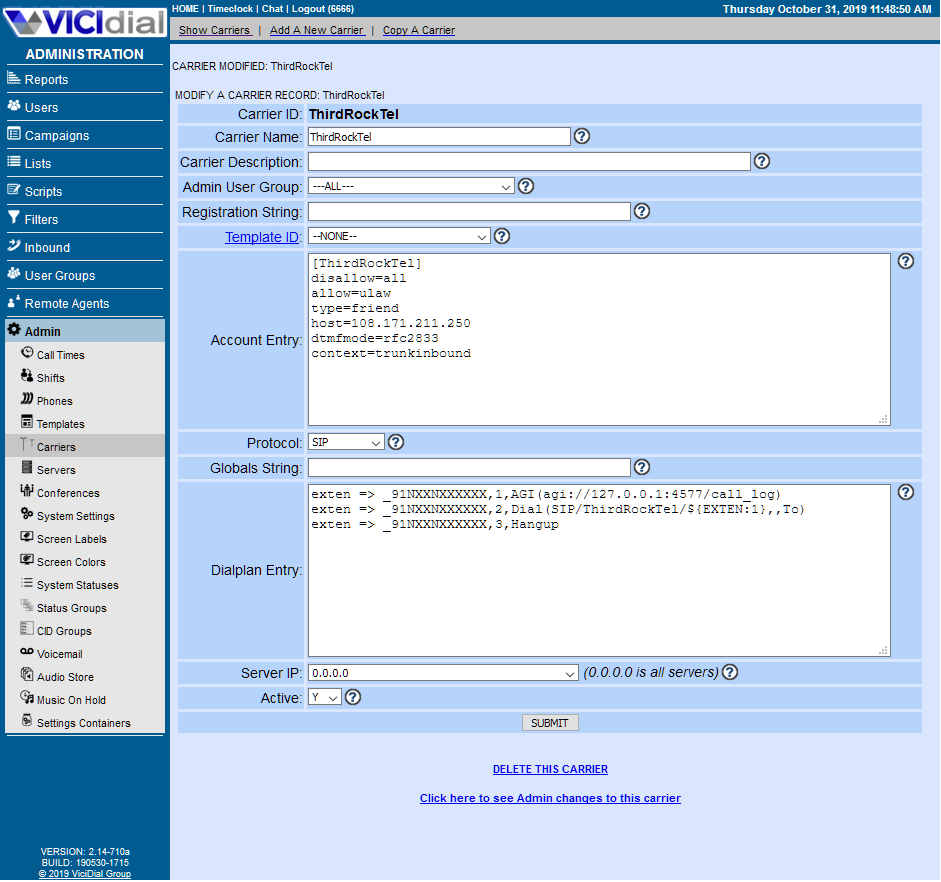The width and height of the screenshot is (941, 882).
Task: Open help for Active setting
Action: coord(353,697)
